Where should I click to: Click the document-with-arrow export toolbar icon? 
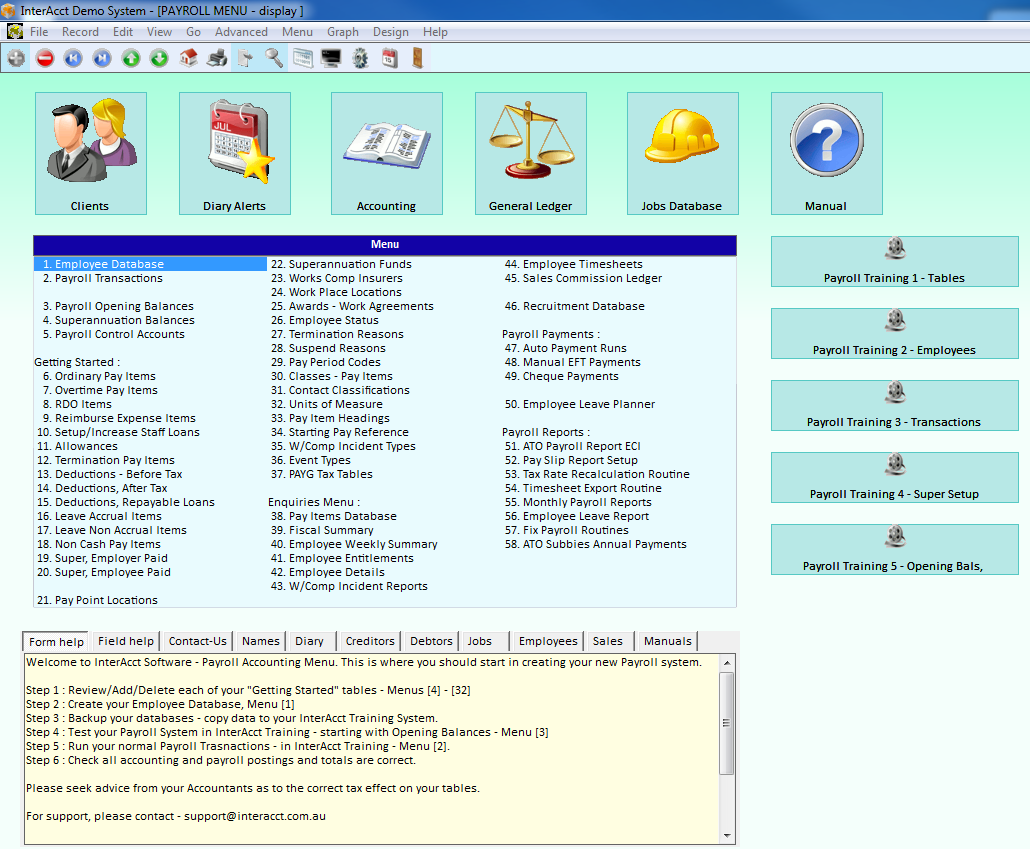(x=245, y=58)
